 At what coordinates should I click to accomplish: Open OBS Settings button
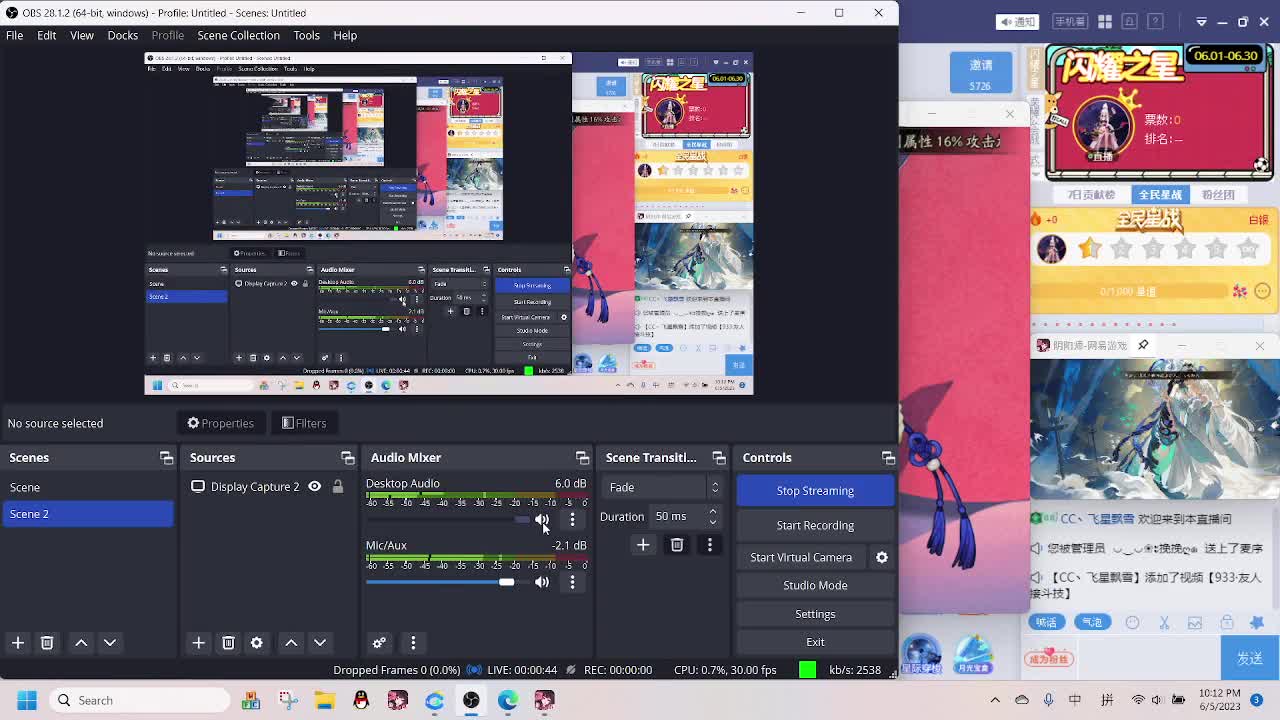(x=815, y=614)
